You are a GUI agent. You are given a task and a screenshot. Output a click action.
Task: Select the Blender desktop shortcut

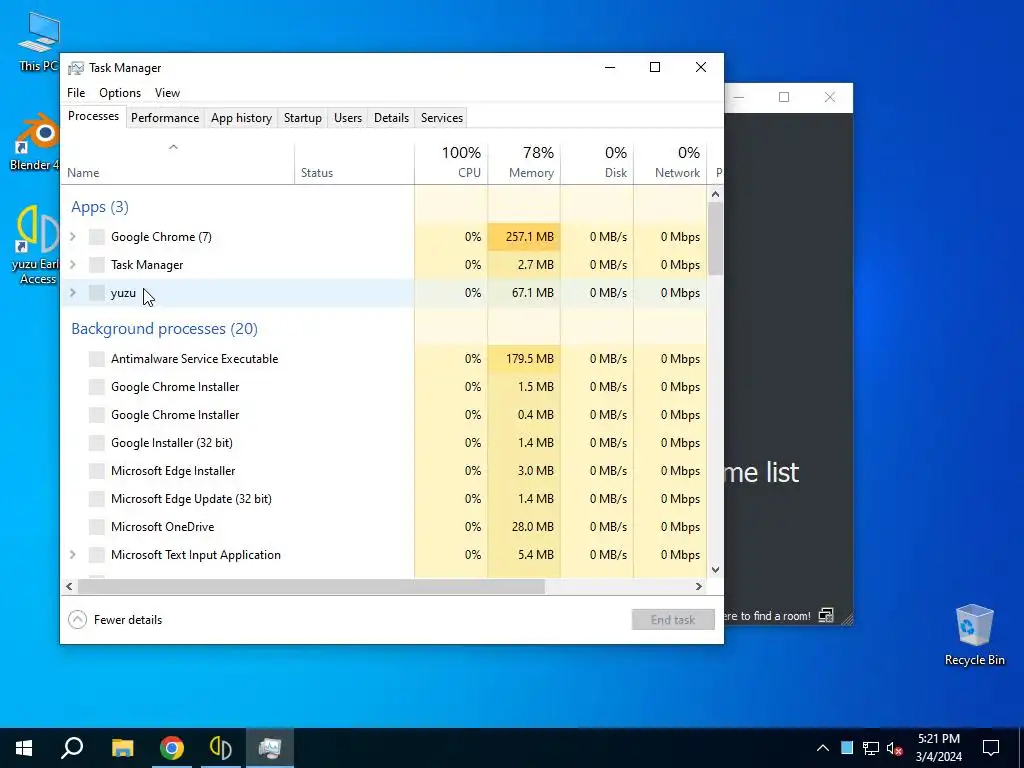pos(35,142)
